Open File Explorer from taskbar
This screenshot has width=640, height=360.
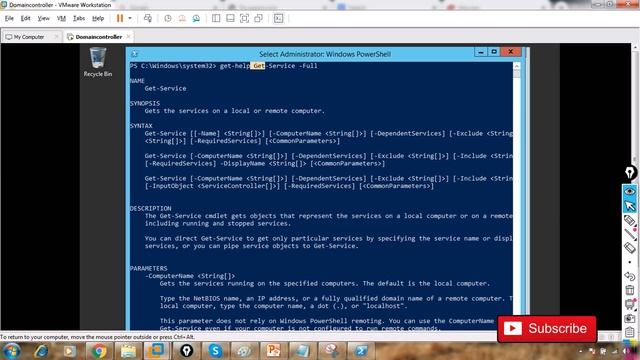point(128,351)
